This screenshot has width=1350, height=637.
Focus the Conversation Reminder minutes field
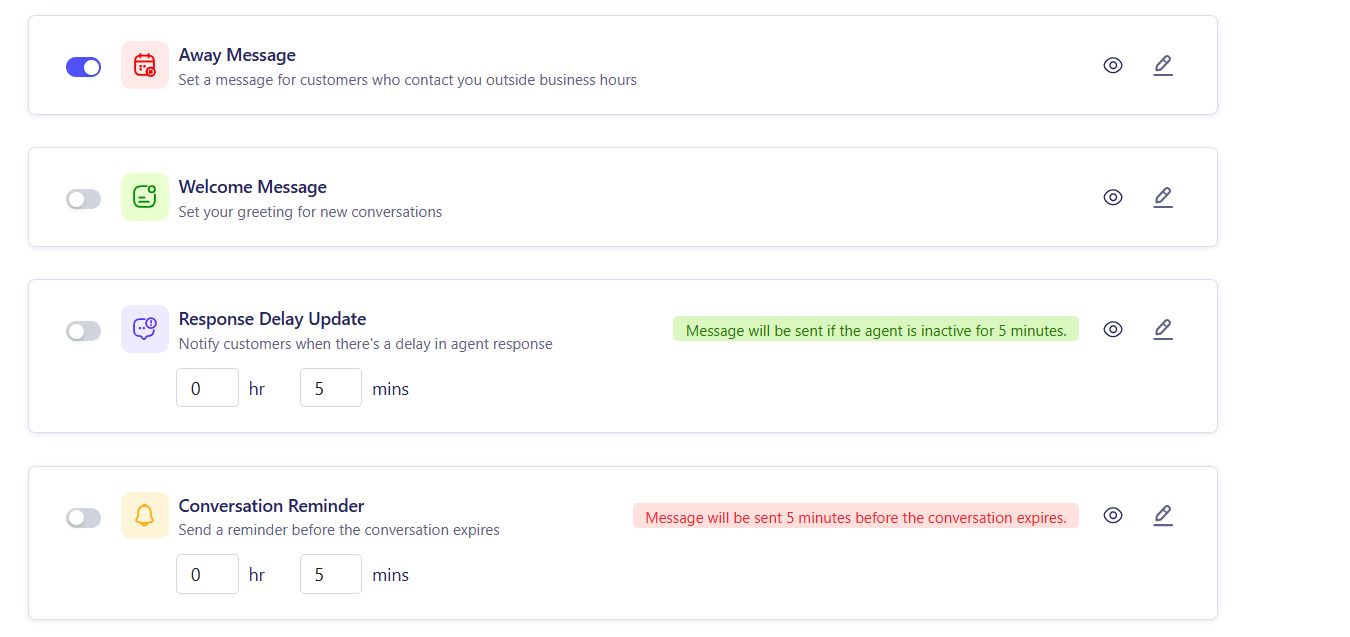pyautogui.click(x=330, y=575)
